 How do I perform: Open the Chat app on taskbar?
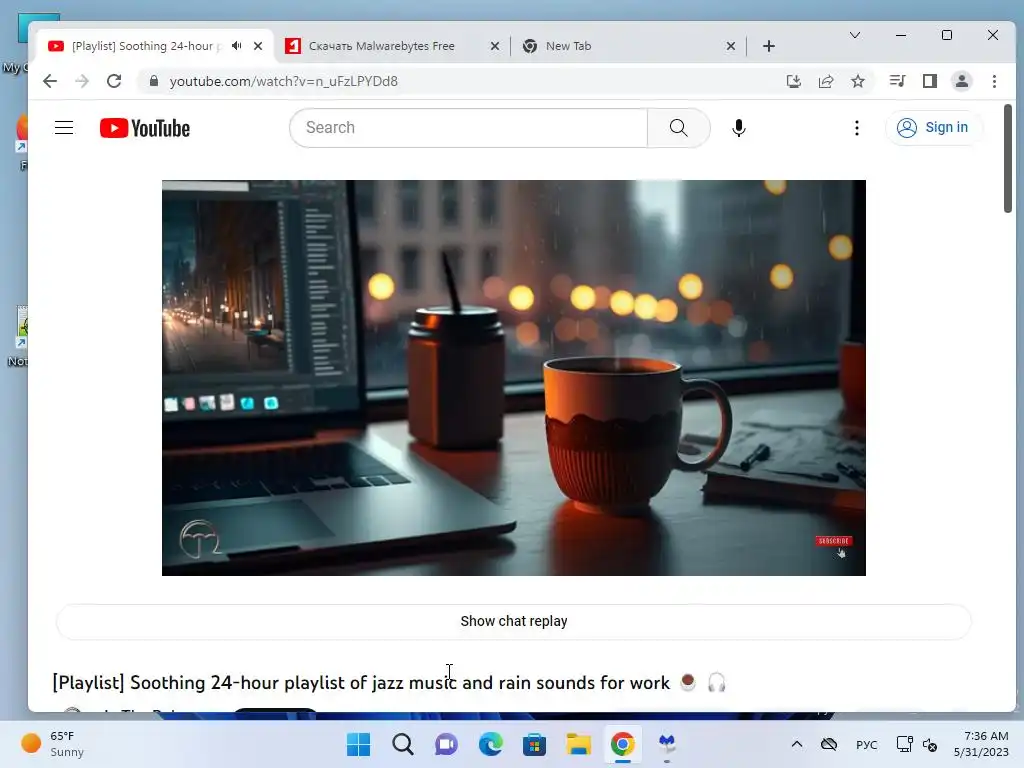pos(446,744)
